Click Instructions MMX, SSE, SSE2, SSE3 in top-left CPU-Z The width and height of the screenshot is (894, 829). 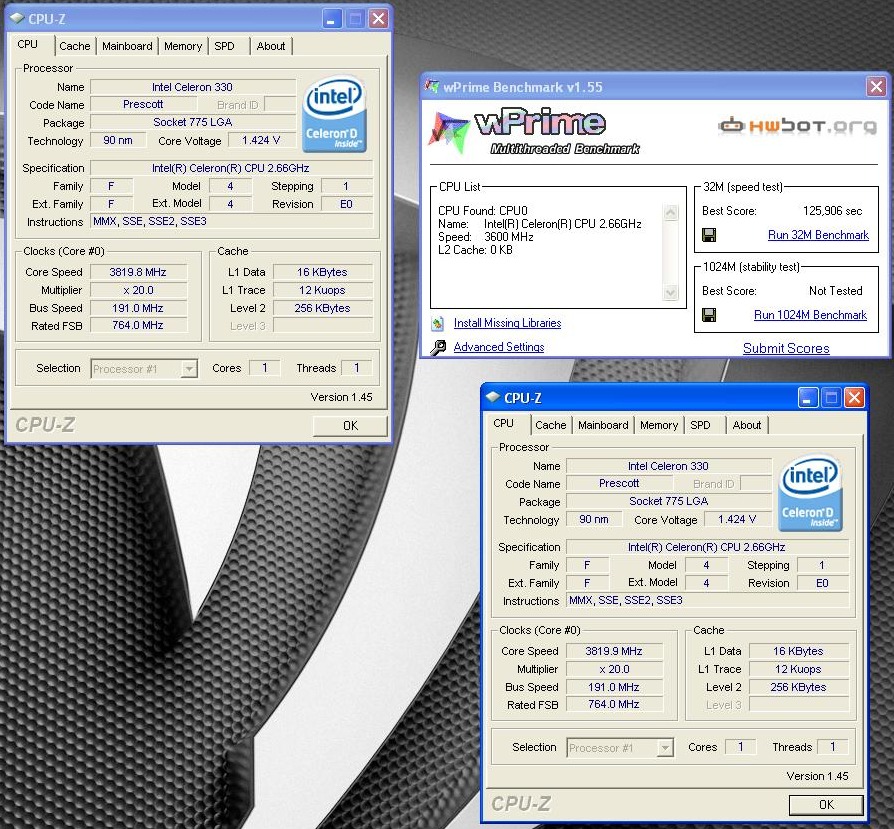coord(231,221)
